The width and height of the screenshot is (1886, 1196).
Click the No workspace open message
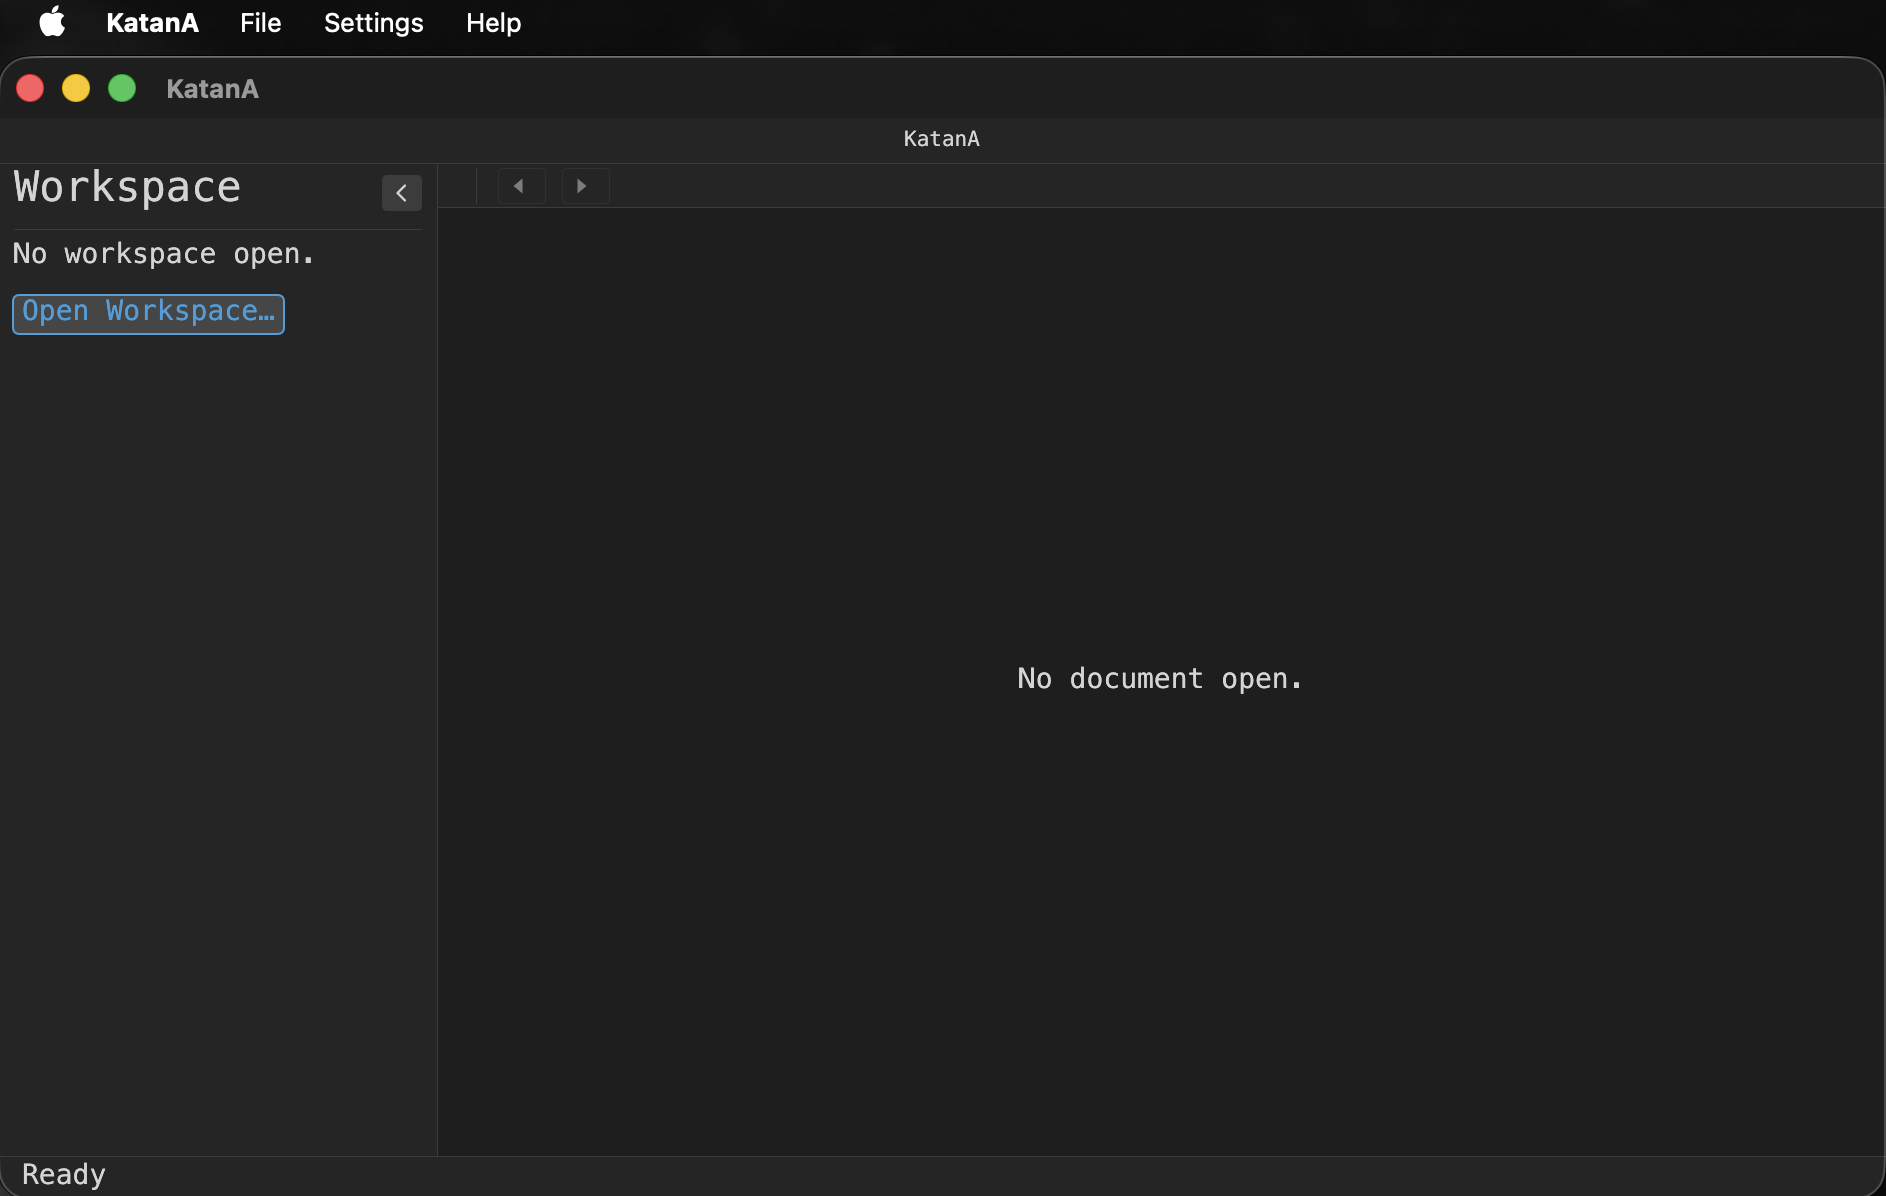[162, 254]
